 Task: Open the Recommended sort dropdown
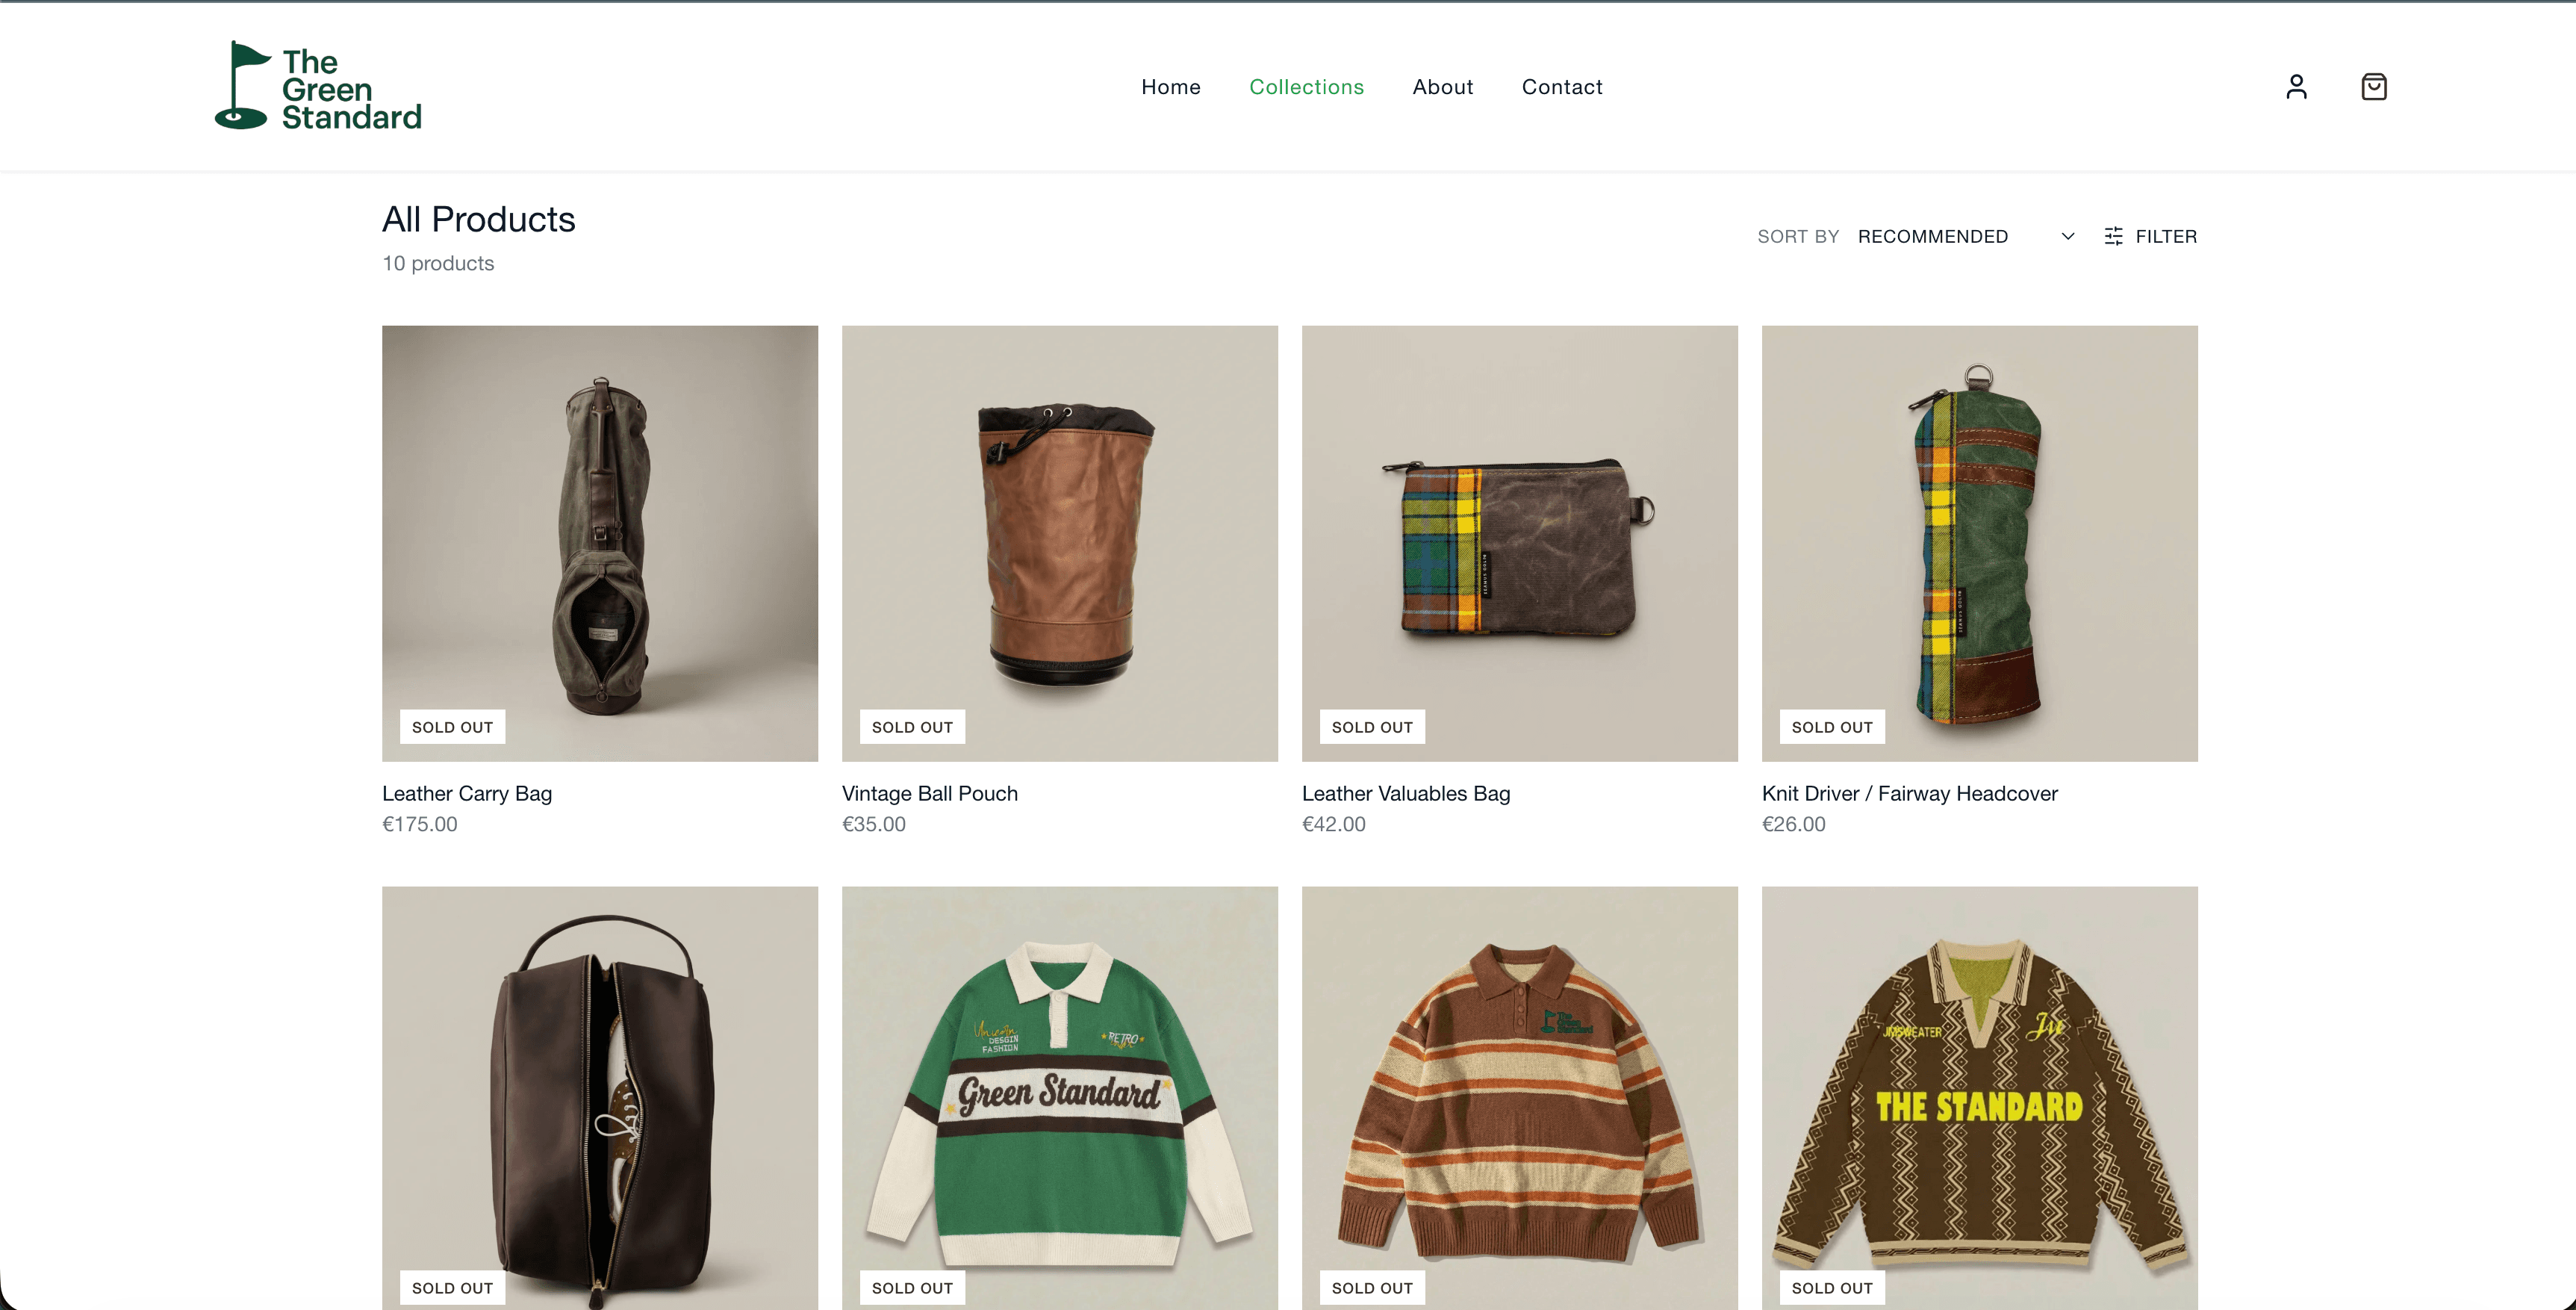click(1932, 236)
